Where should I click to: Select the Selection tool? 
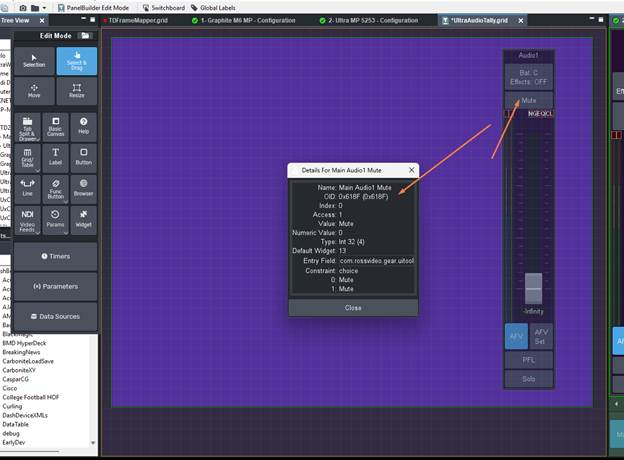[x=34, y=61]
